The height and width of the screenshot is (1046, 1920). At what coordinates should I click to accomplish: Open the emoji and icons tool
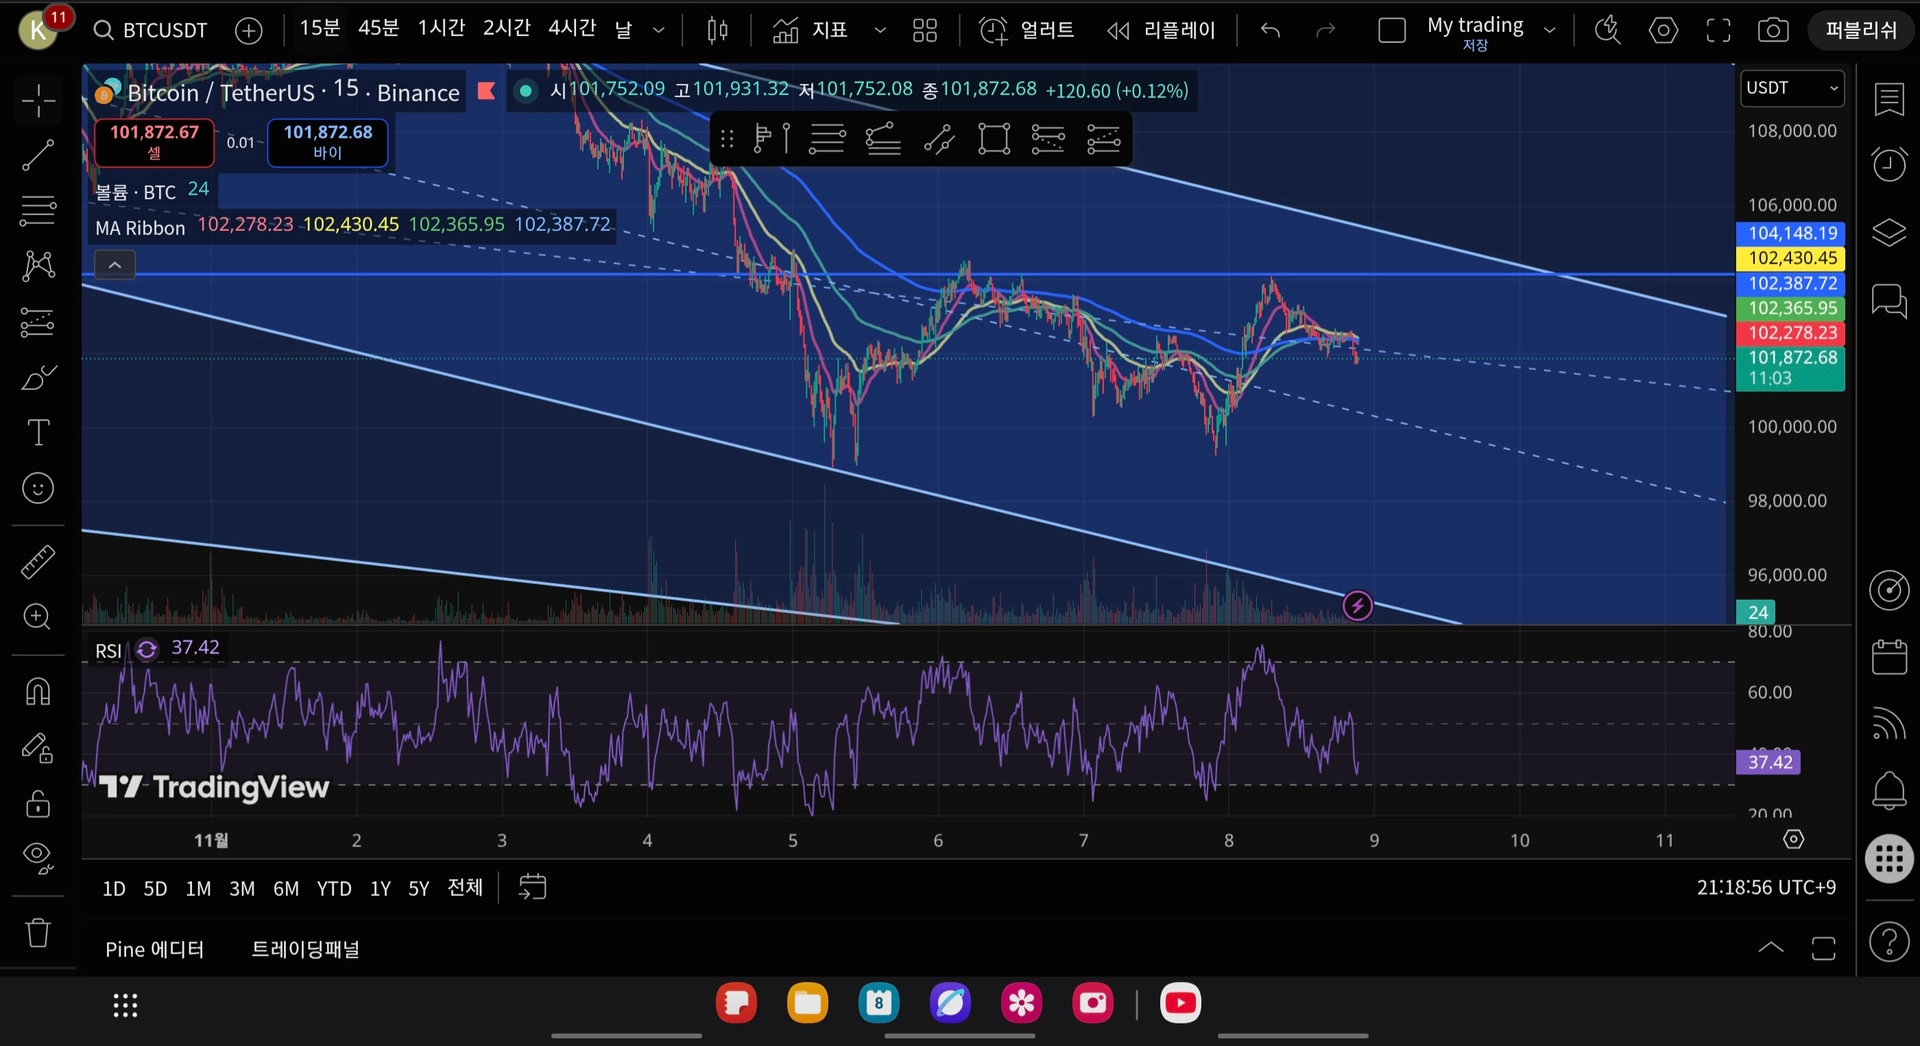point(38,488)
